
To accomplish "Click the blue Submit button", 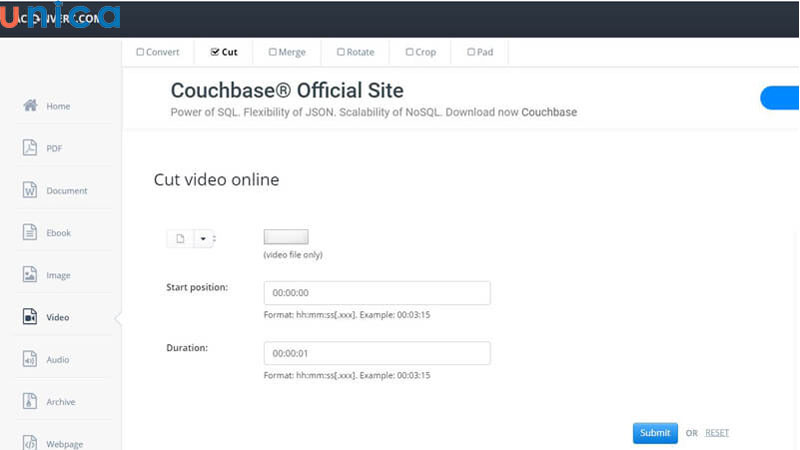I will pos(655,433).
